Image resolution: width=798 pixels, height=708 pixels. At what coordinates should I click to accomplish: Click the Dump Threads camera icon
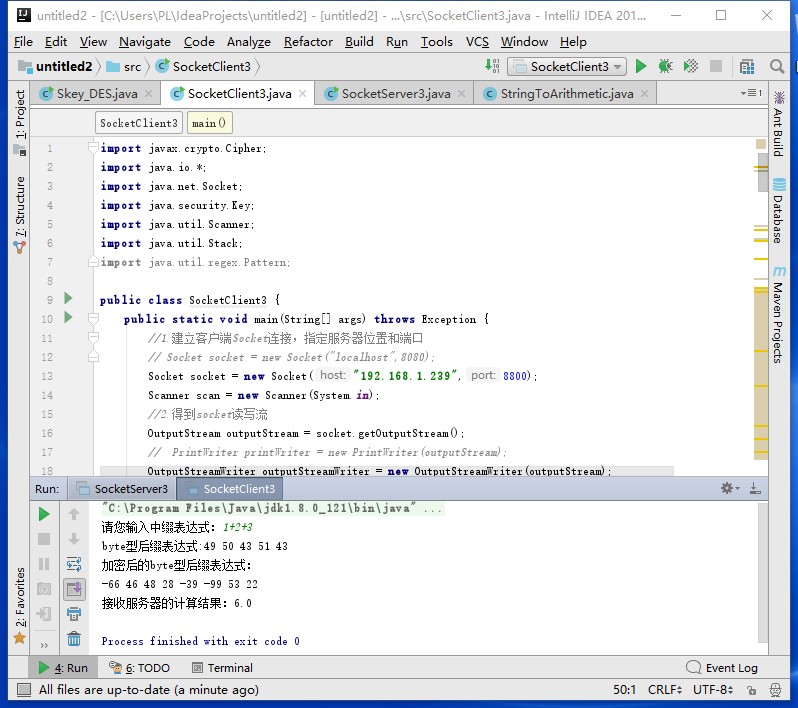point(44,589)
